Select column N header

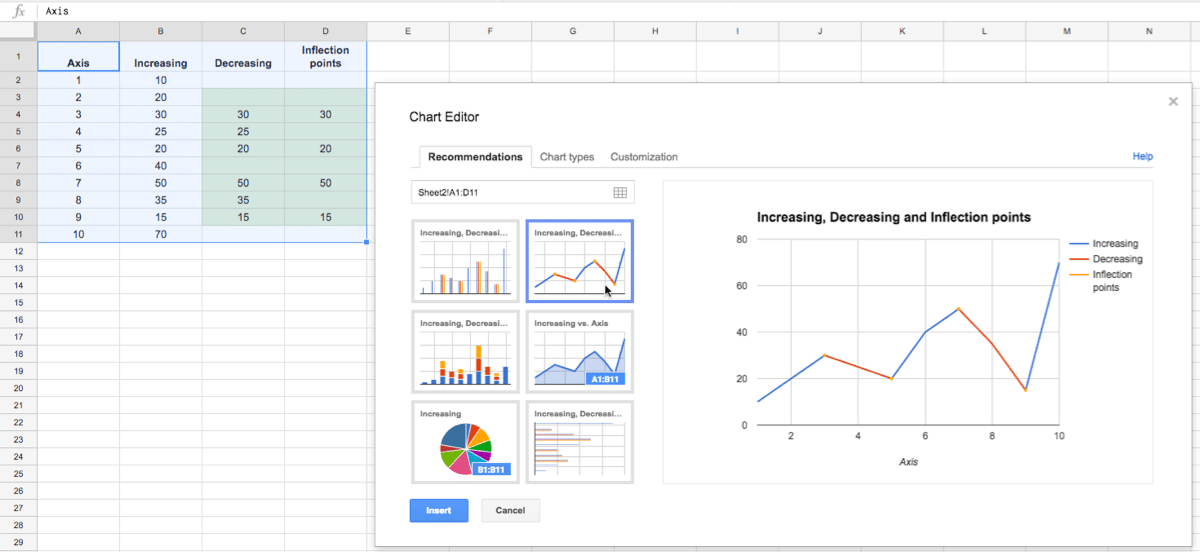(1148, 32)
